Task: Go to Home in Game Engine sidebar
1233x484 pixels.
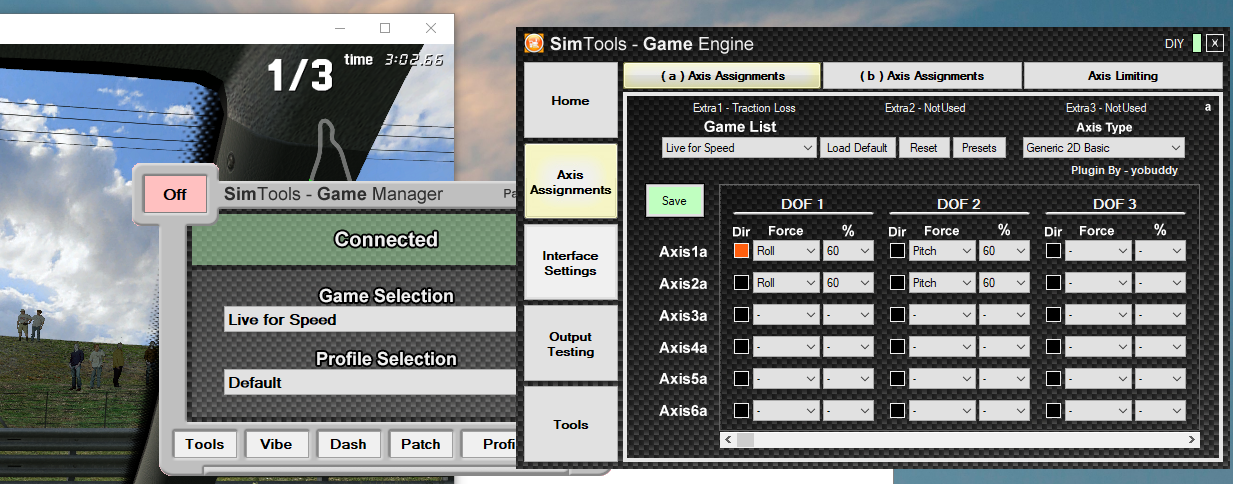Action: tap(571, 101)
